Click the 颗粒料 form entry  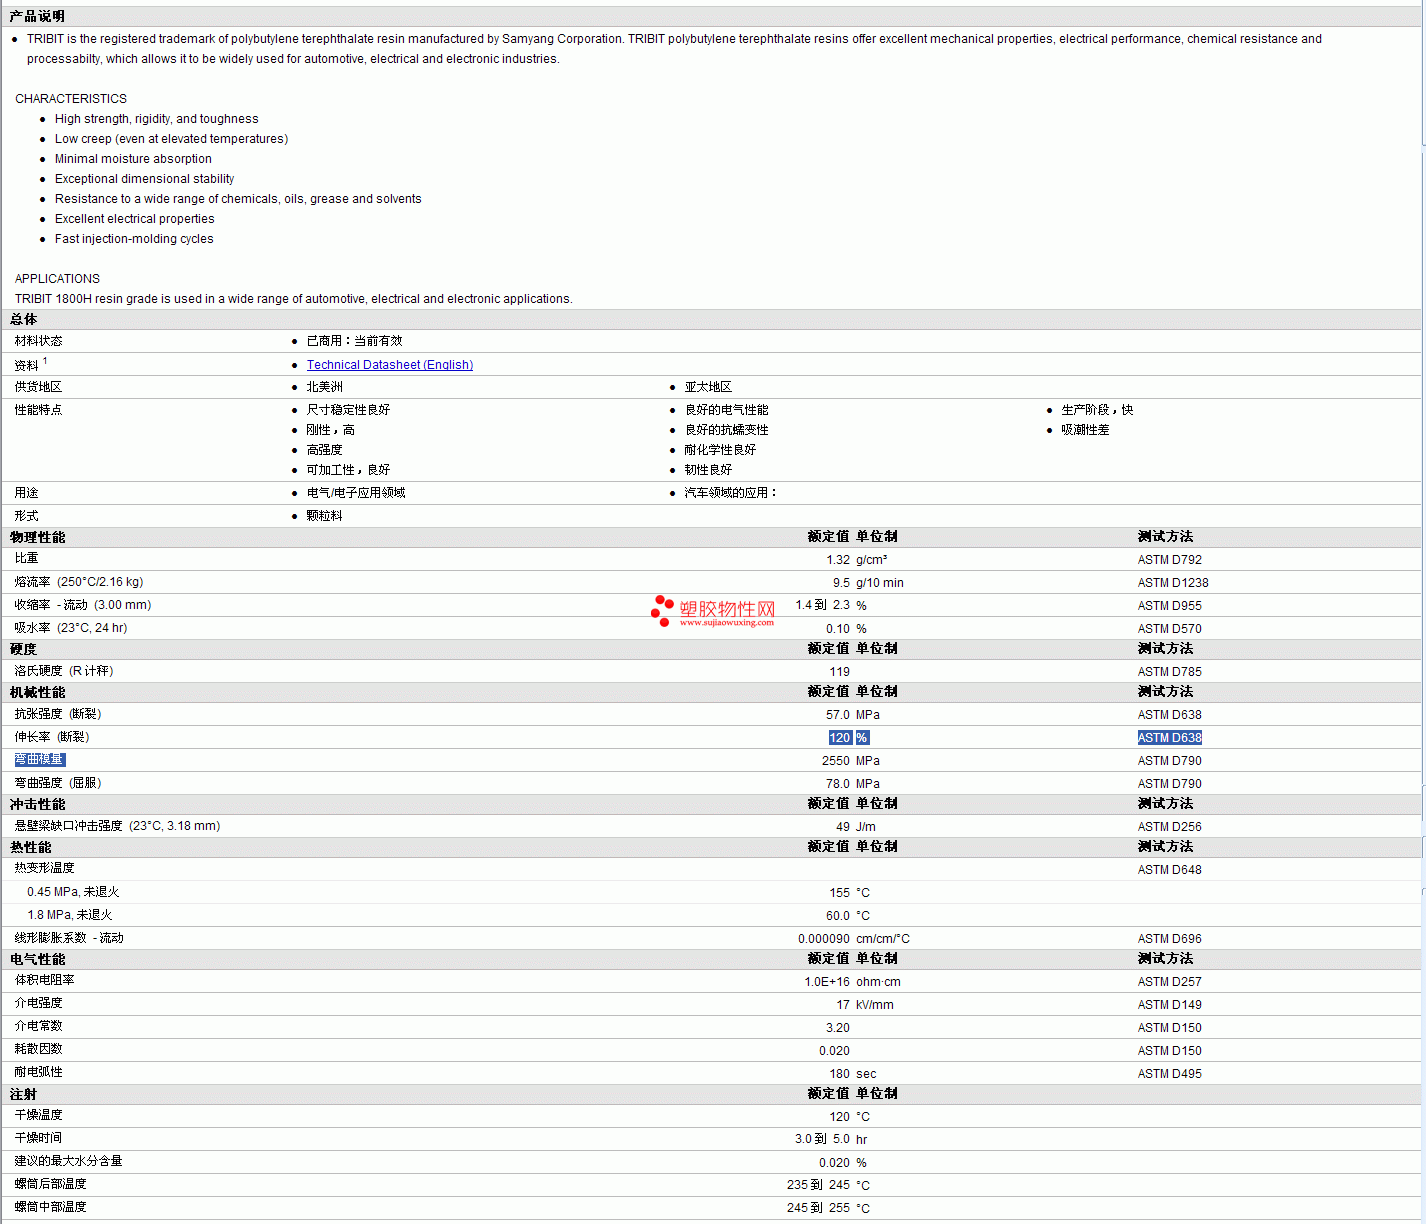point(325,516)
